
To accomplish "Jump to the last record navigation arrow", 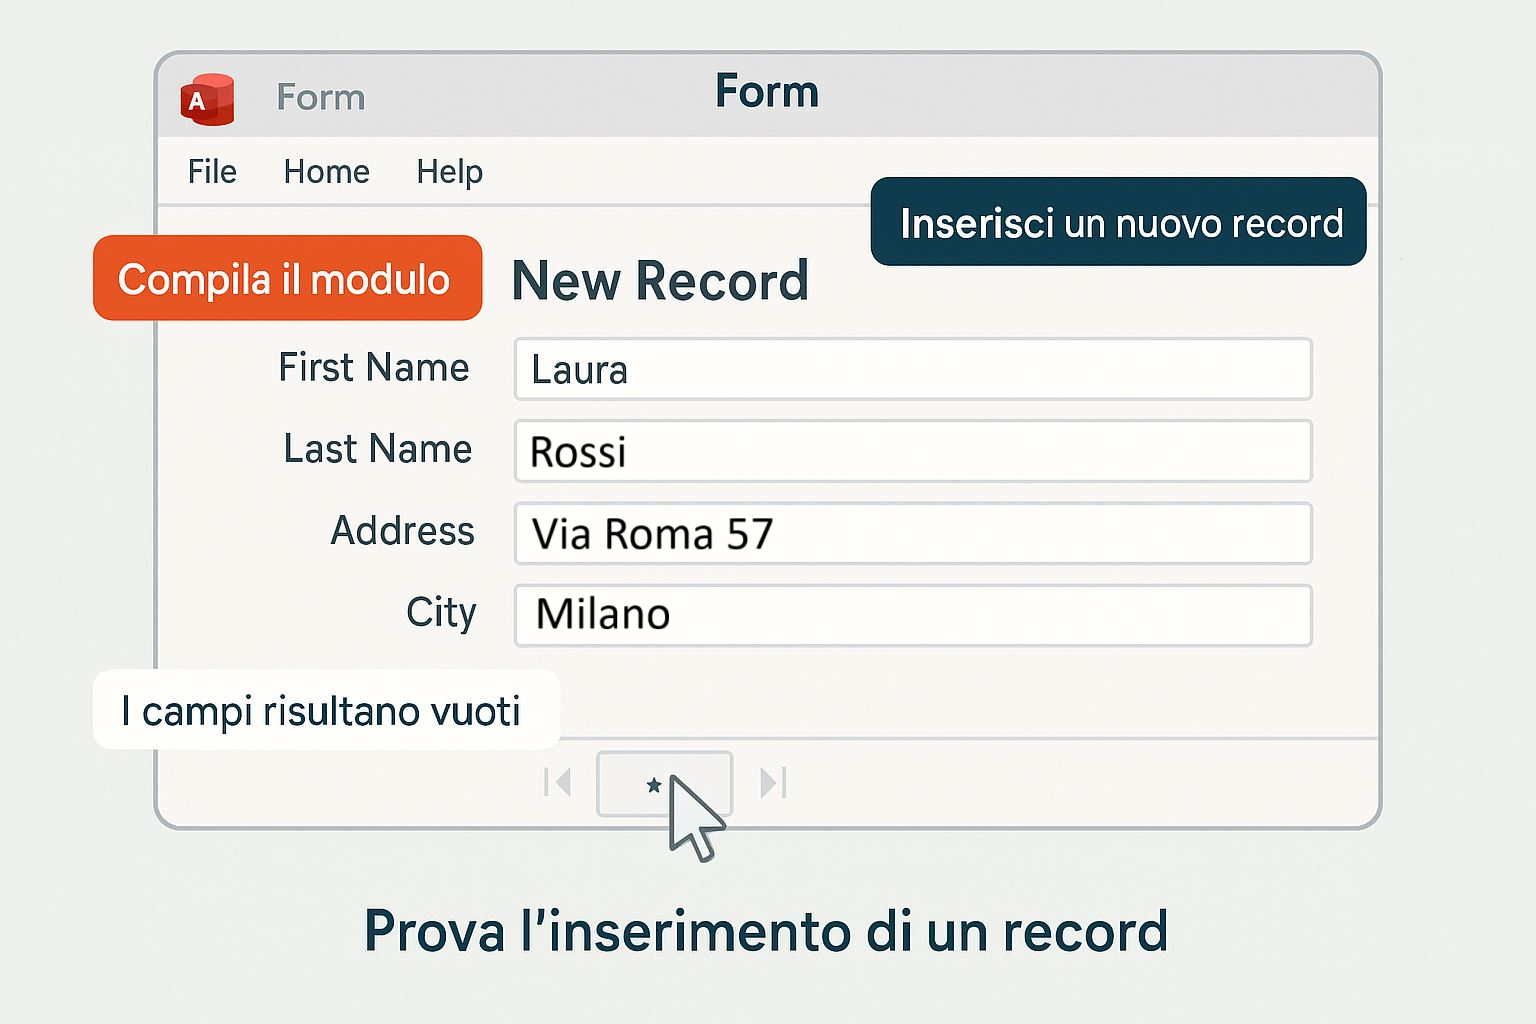I will pos(773,782).
